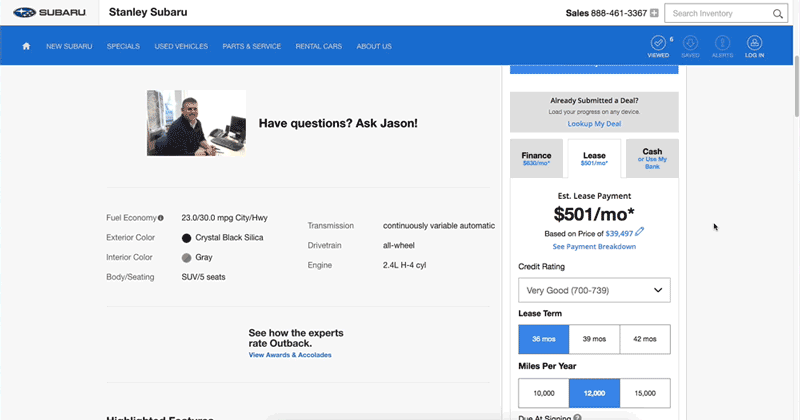The image size is (800, 420).
Task: Click the Due At Signing help icon
Action: 577,417
